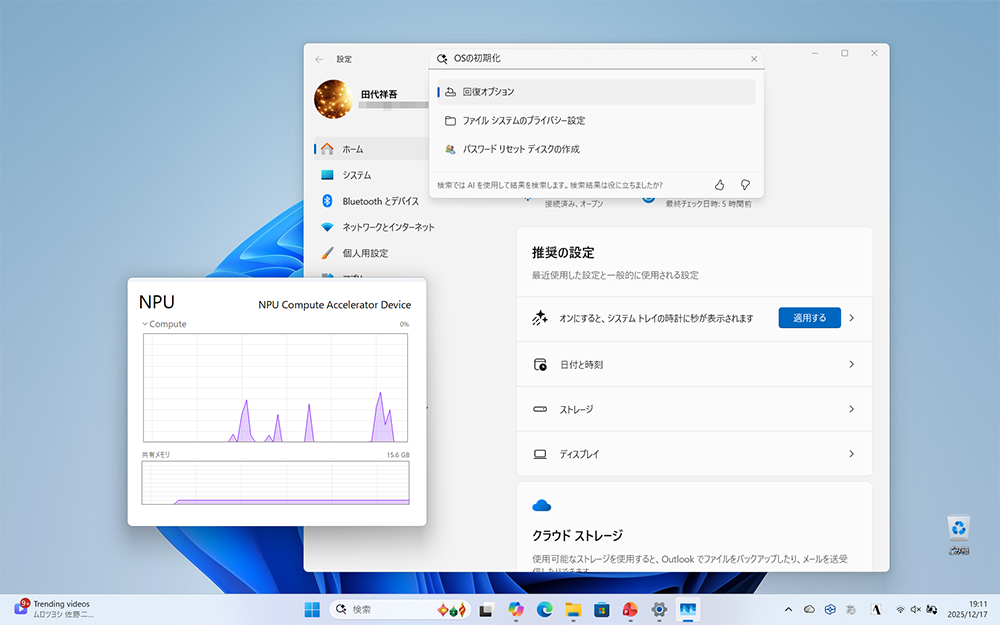Open the ディスプレイ setting row
1000x625 pixels.
(x=695, y=453)
